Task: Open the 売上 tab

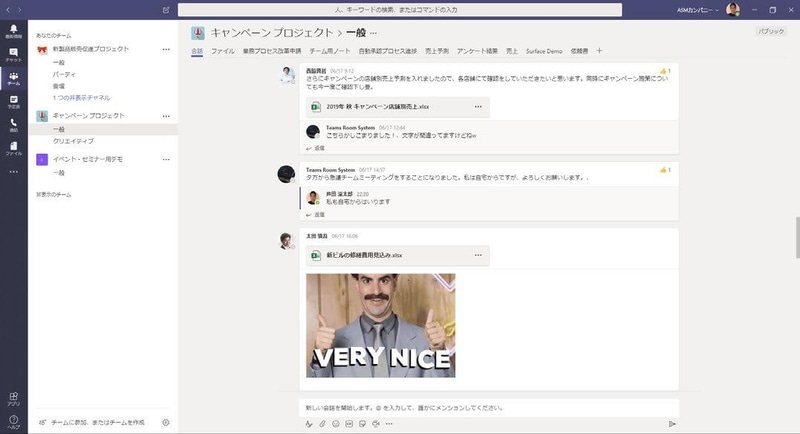Action: (x=512, y=51)
